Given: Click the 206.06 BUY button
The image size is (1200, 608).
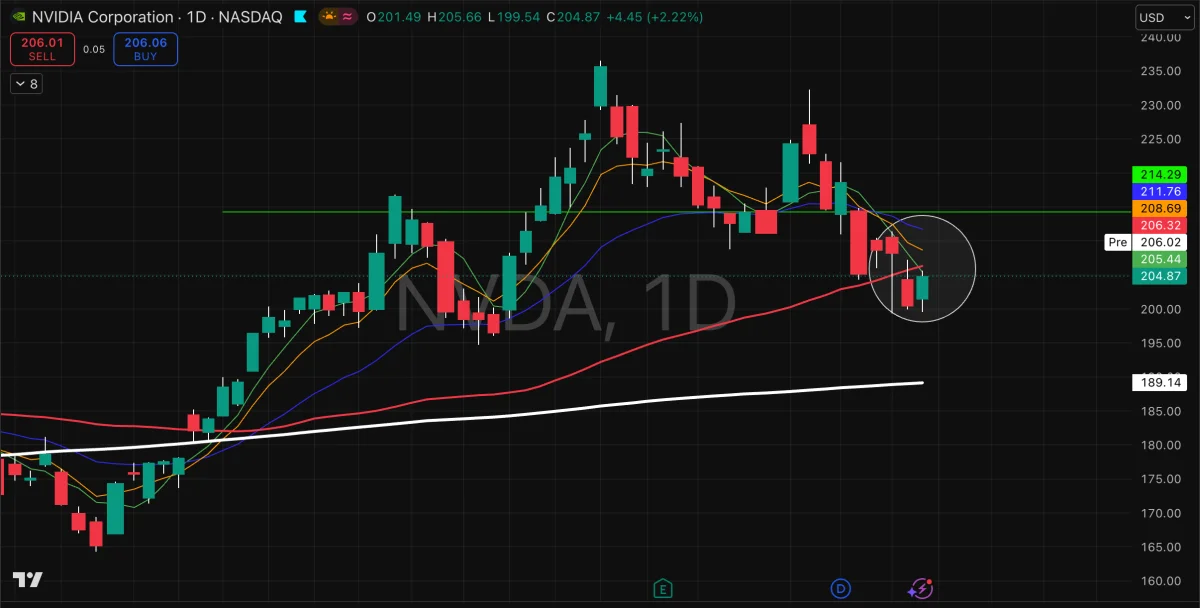Looking at the screenshot, I should pos(146,49).
